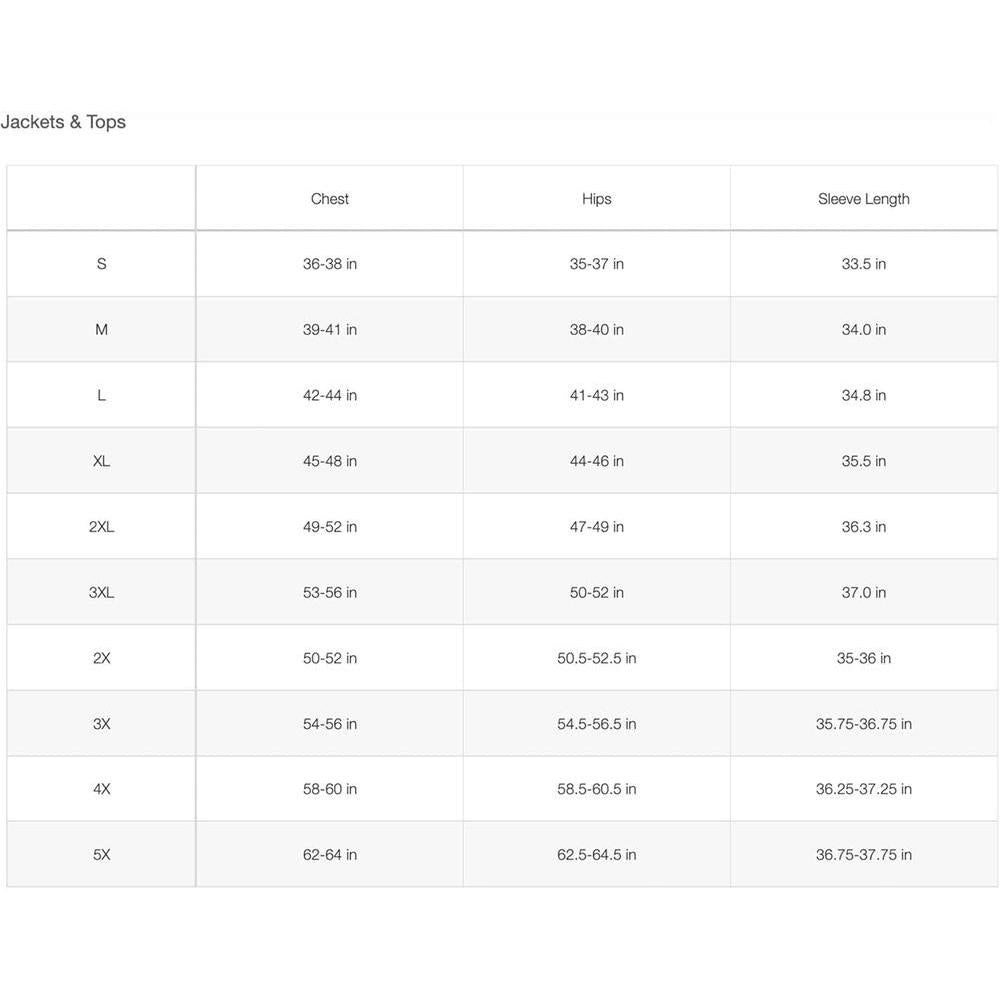Screen dimensions: 1000x1000
Task: Click the Jackets & Tops heading
Action: 63,122
